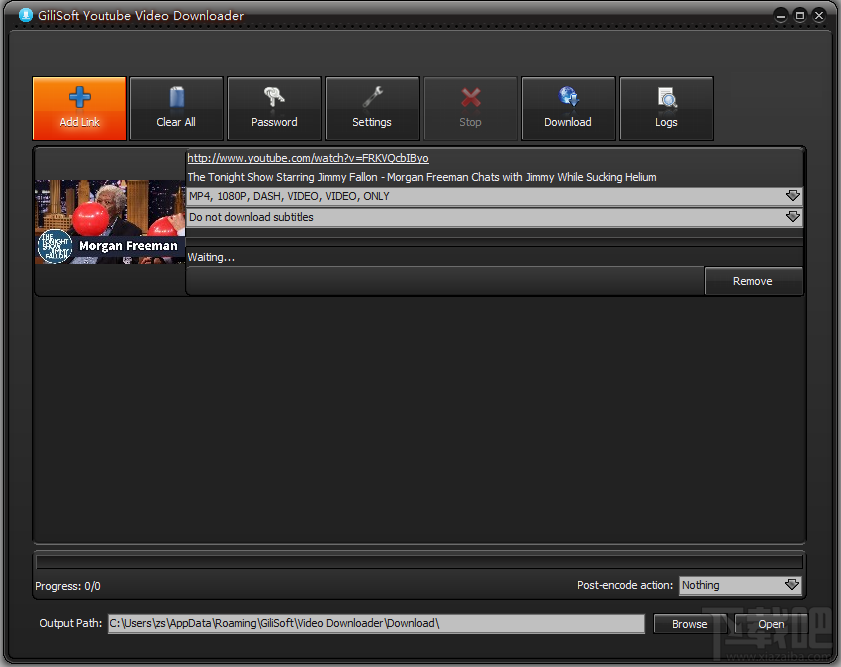Change the Post-encode action dropdown

(x=740, y=585)
